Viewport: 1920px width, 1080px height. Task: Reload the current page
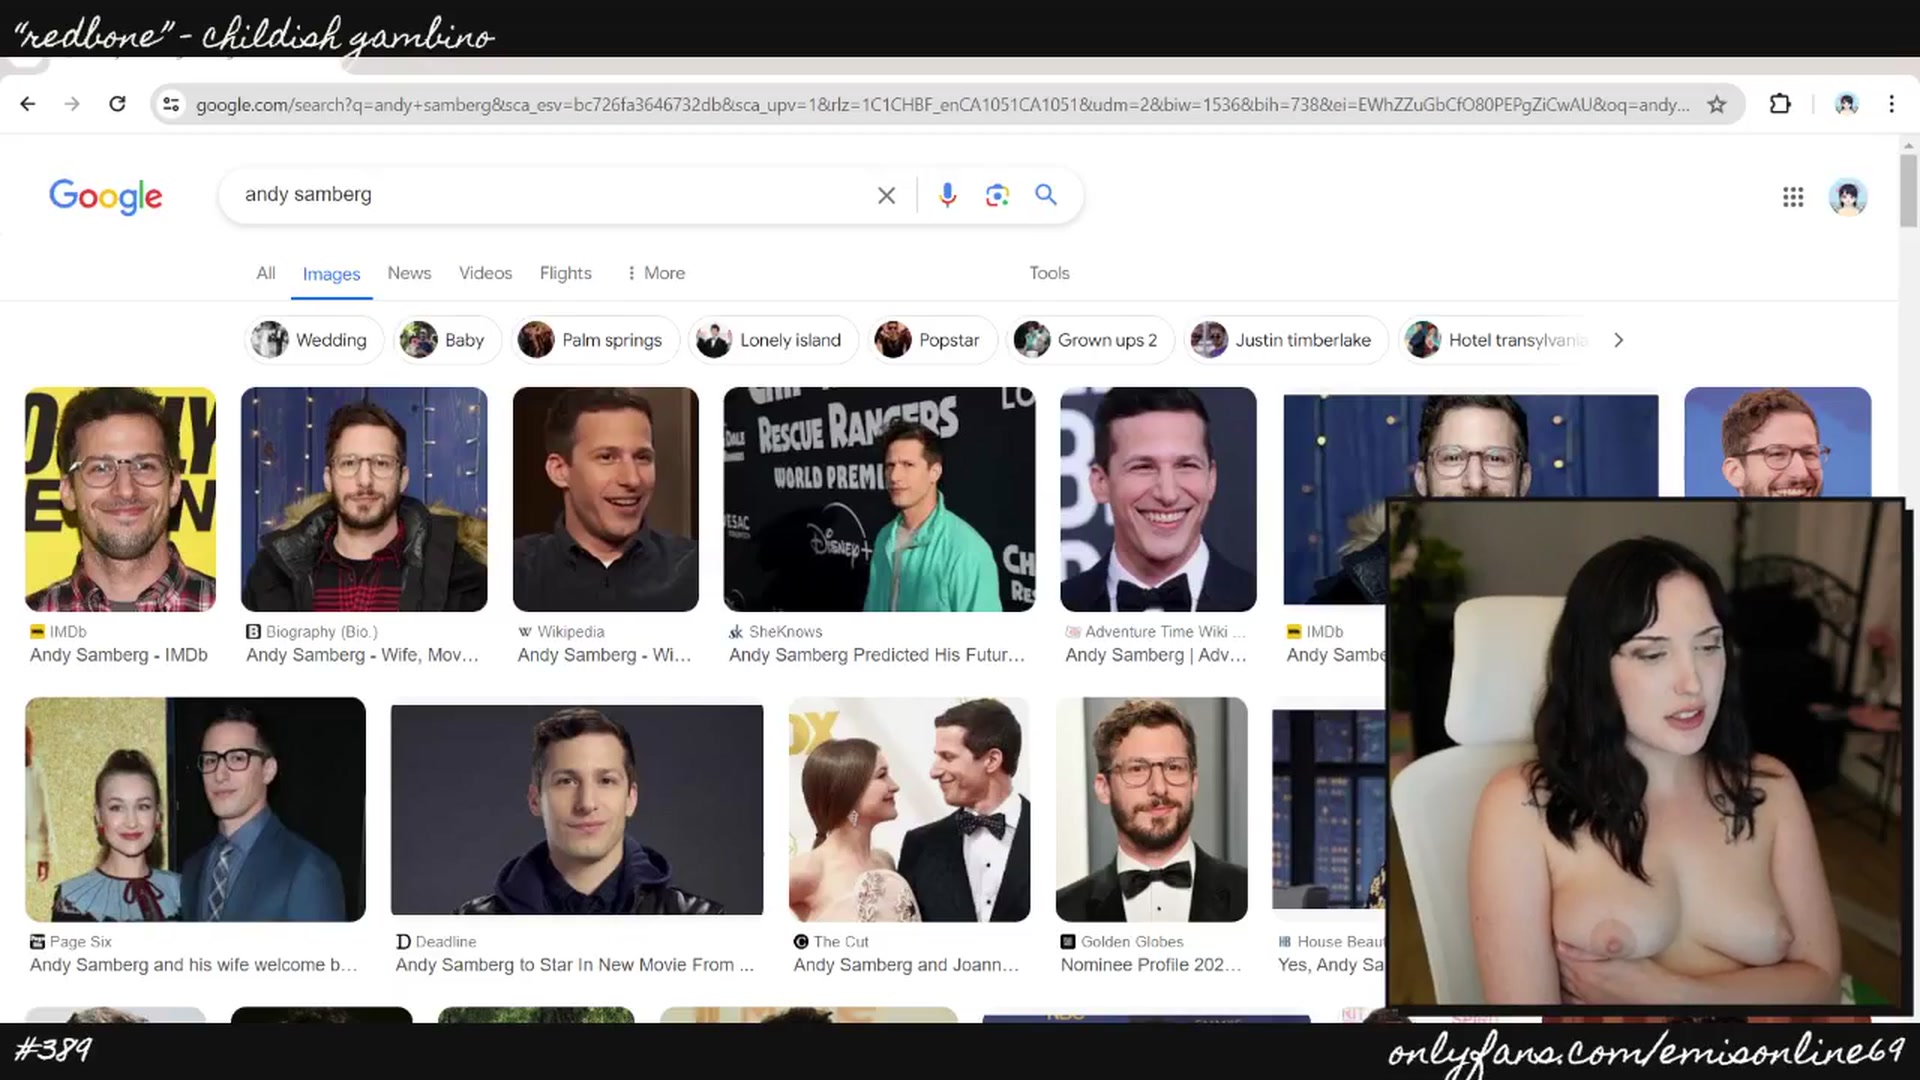117,104
